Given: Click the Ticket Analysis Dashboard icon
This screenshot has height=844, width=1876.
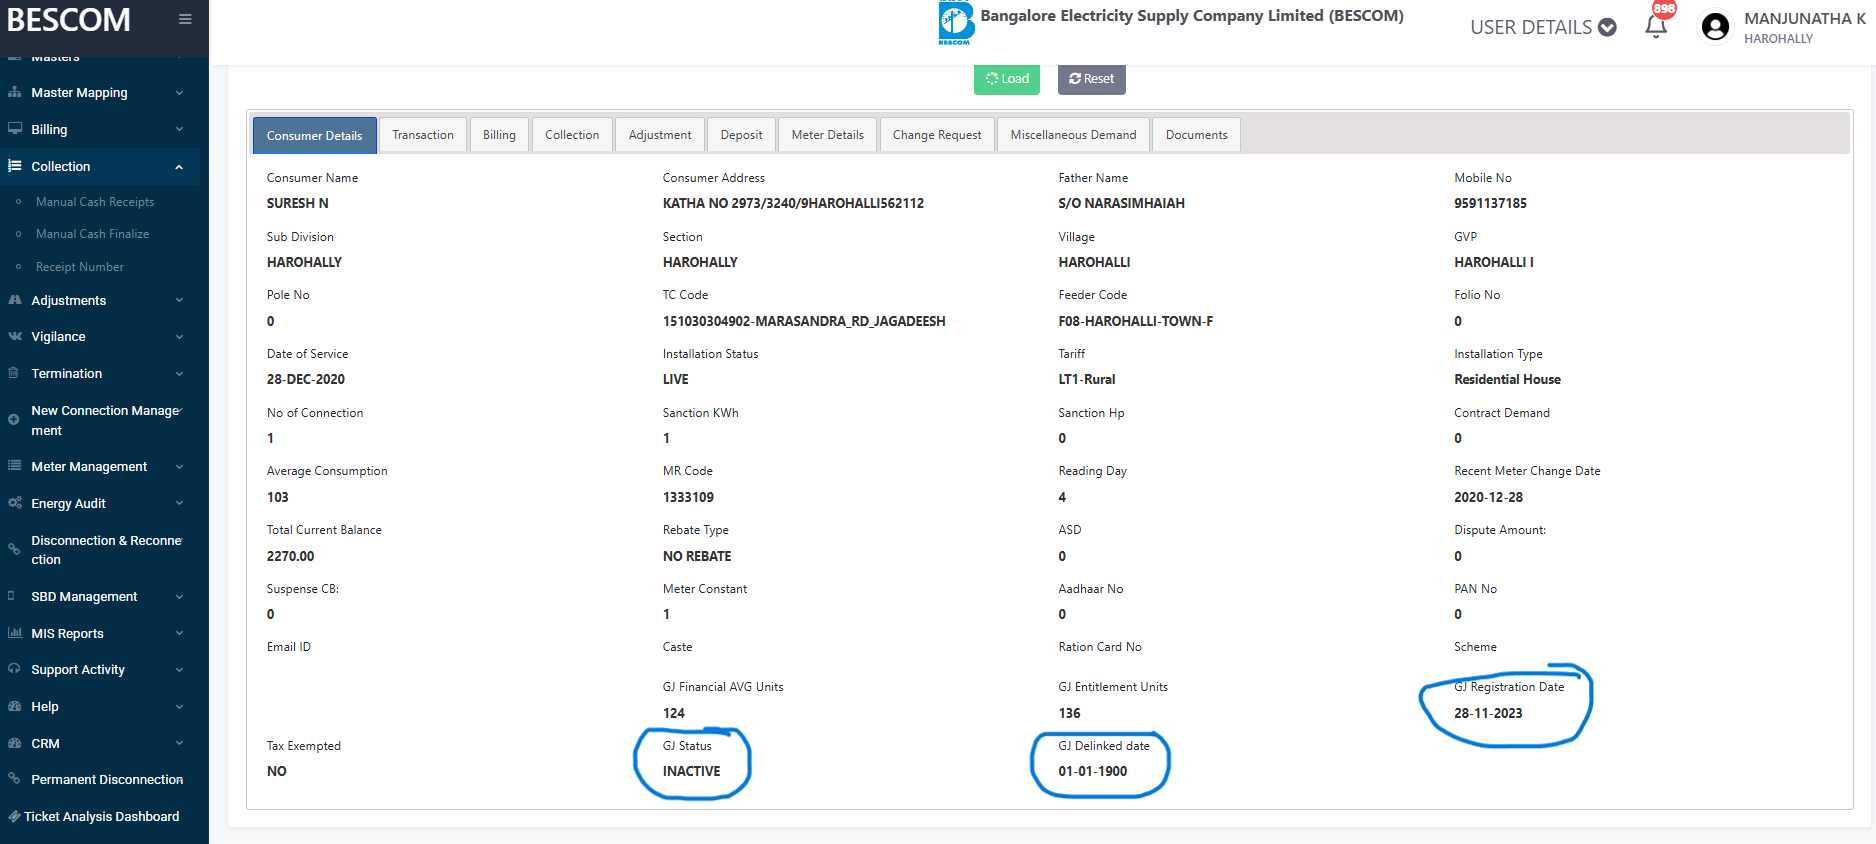Looking at the screenshot, I should (x=14, y=816).
